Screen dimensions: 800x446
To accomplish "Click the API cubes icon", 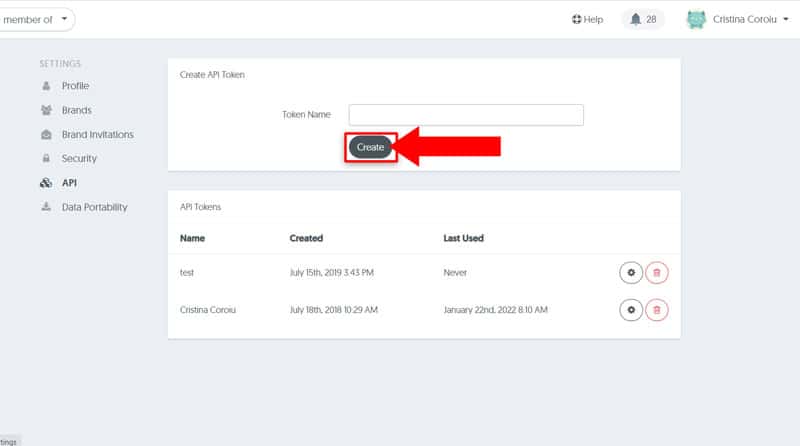I will [x=46, y=183].
